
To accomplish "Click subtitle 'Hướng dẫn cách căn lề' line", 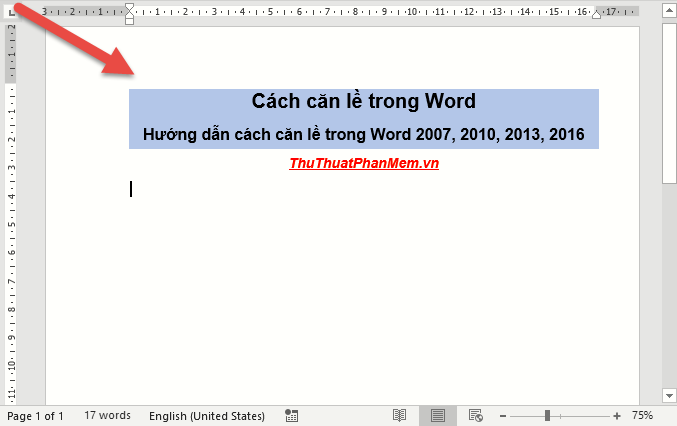I will click(x=364, y=134).
